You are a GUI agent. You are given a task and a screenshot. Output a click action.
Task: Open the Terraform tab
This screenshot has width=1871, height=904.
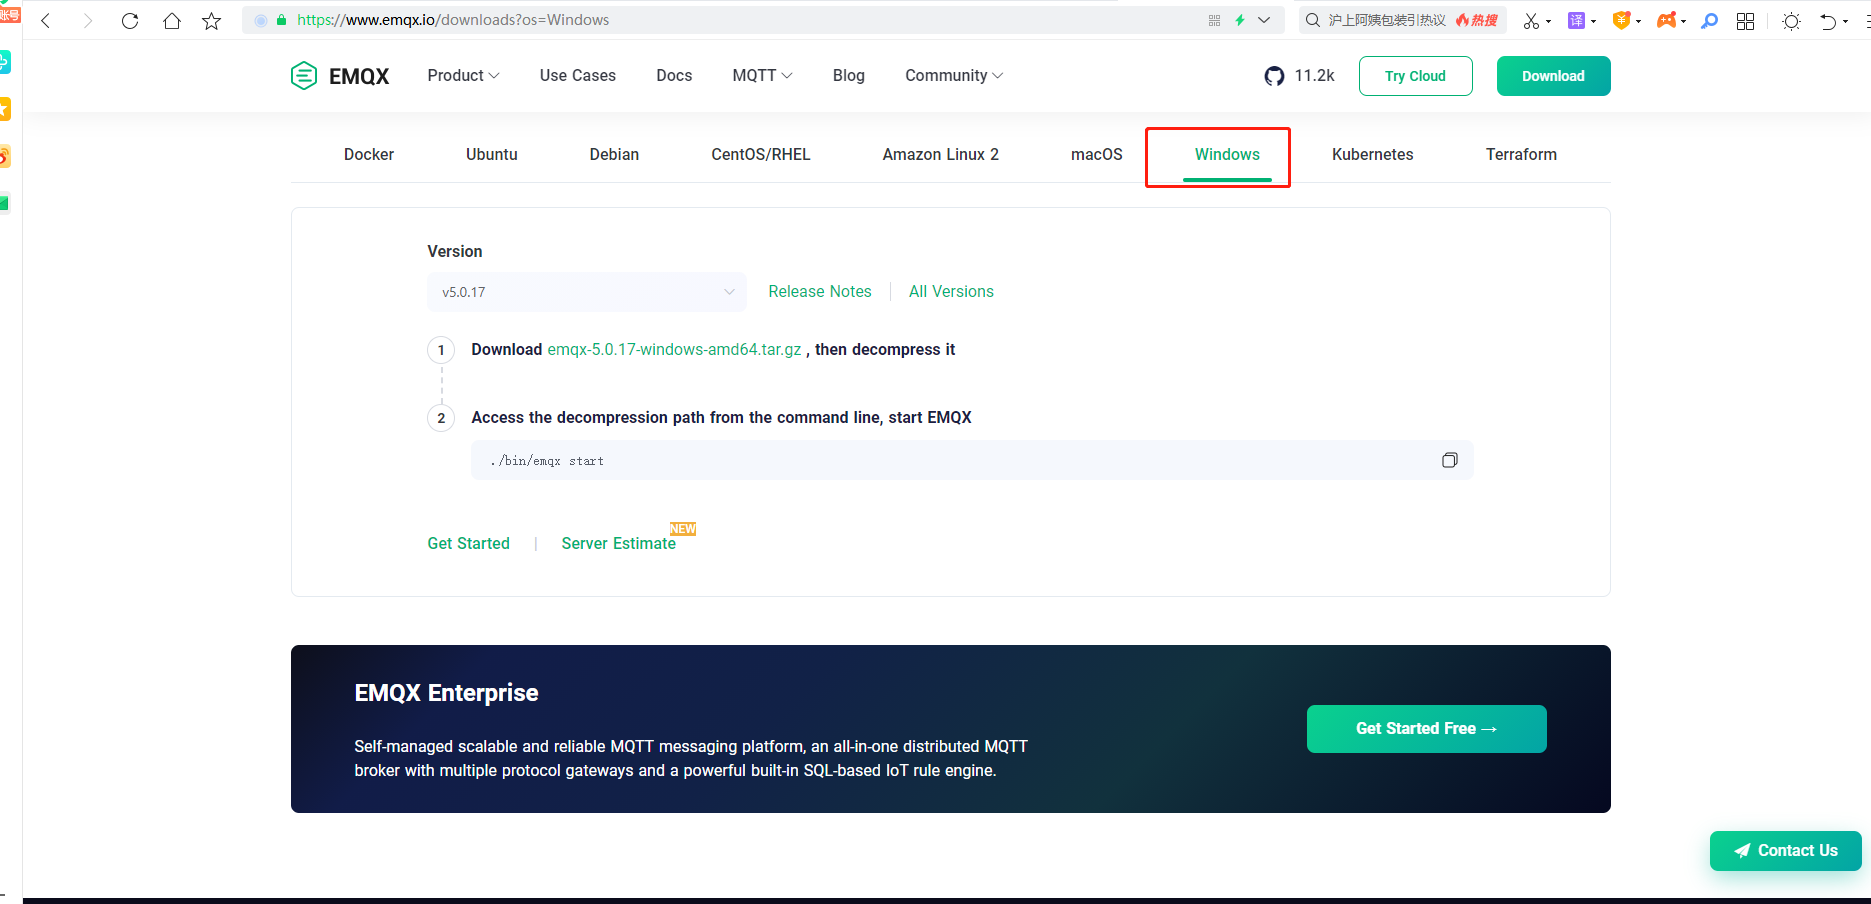[1521, 155]
